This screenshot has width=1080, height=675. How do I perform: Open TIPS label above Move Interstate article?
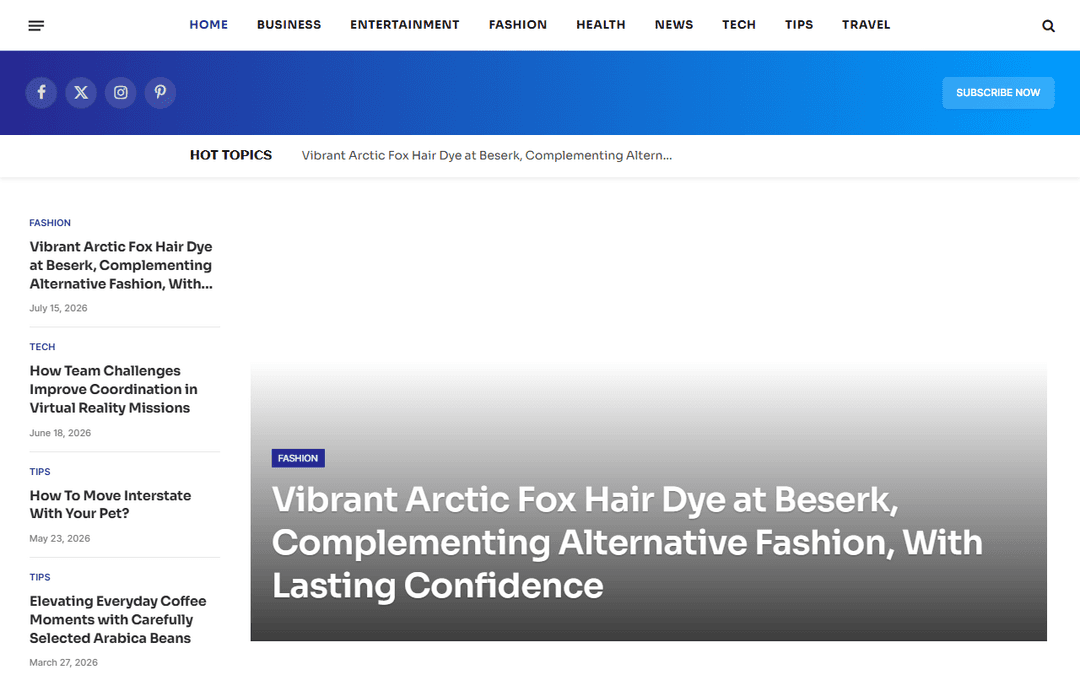[x=40, y=472]
